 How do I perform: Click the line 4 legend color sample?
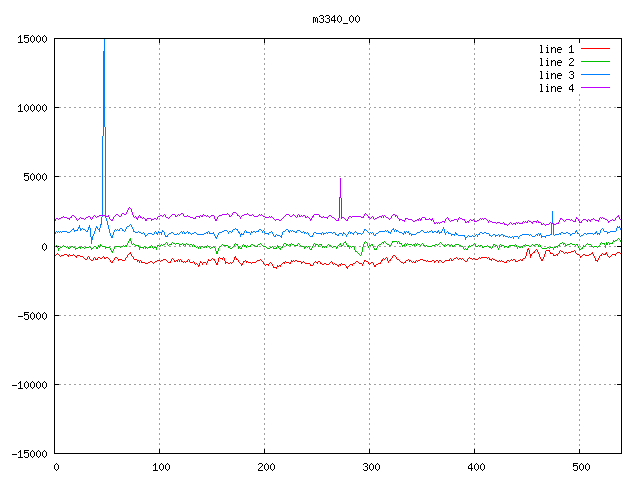[x=595, y=88]
